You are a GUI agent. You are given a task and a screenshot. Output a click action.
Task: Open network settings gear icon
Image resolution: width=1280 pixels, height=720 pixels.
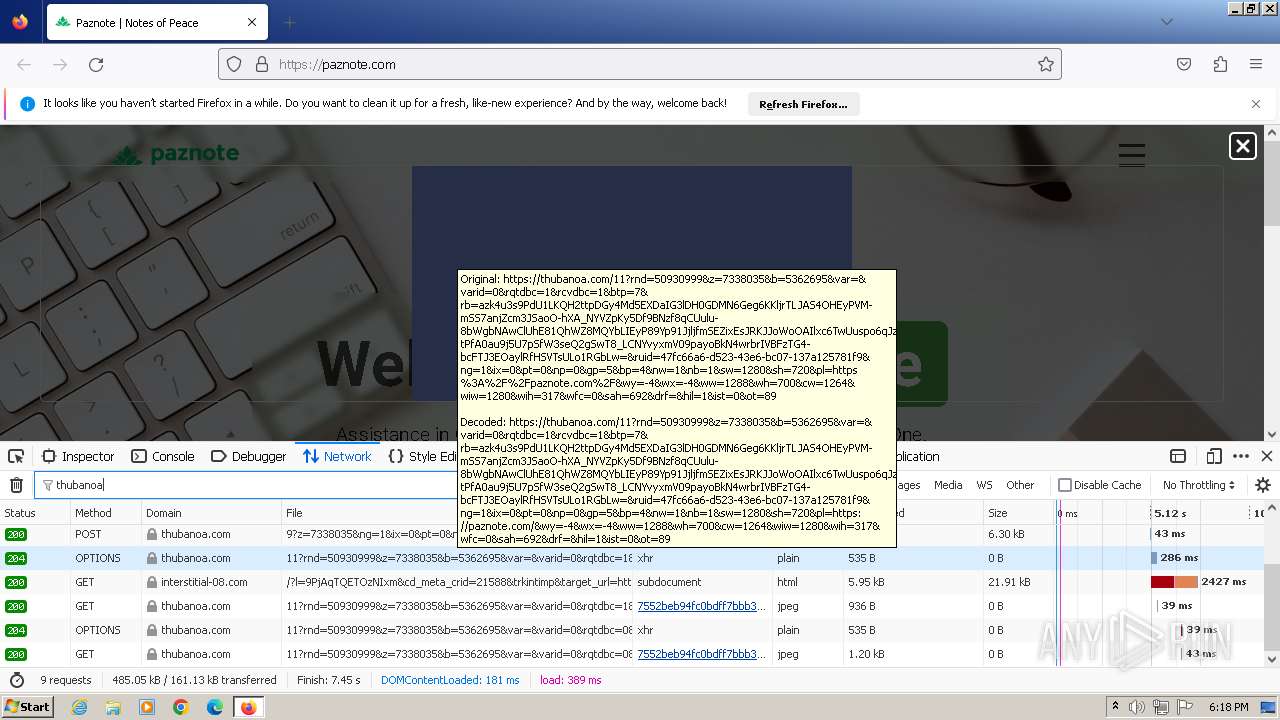1263,485
